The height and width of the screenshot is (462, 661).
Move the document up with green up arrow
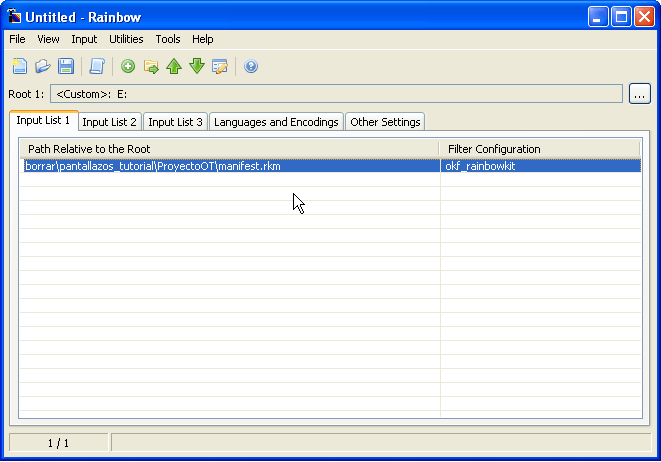[174, 67]
